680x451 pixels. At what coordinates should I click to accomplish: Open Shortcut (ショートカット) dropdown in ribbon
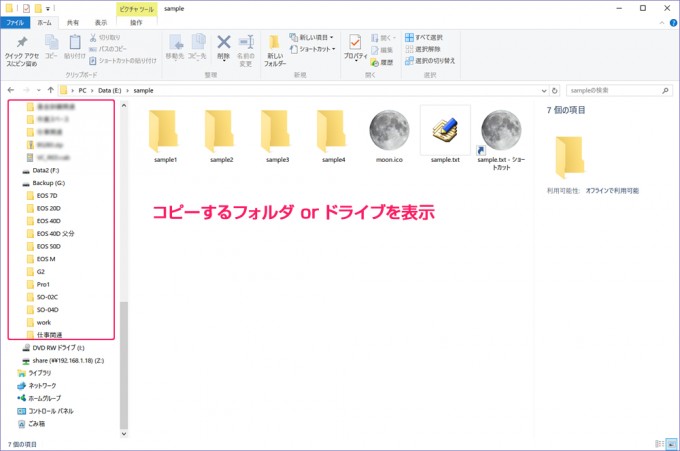pyautogui.click(x=313, y=49)
